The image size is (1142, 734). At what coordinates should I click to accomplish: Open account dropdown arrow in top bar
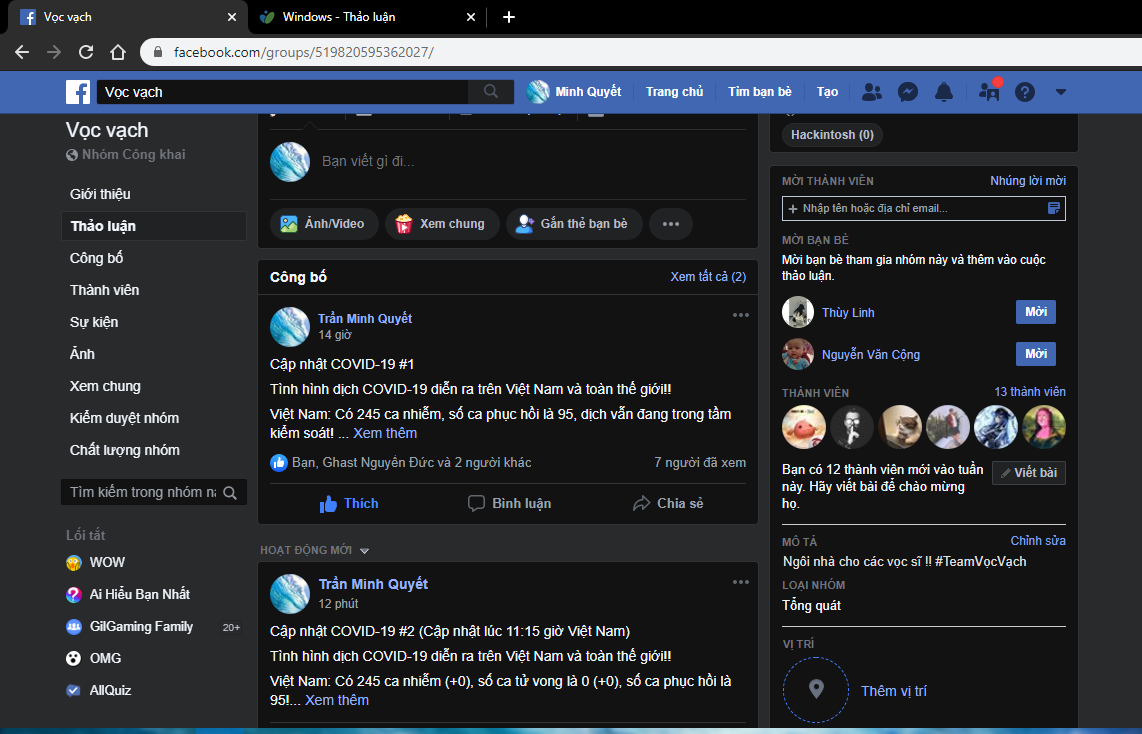(1060, 92)
